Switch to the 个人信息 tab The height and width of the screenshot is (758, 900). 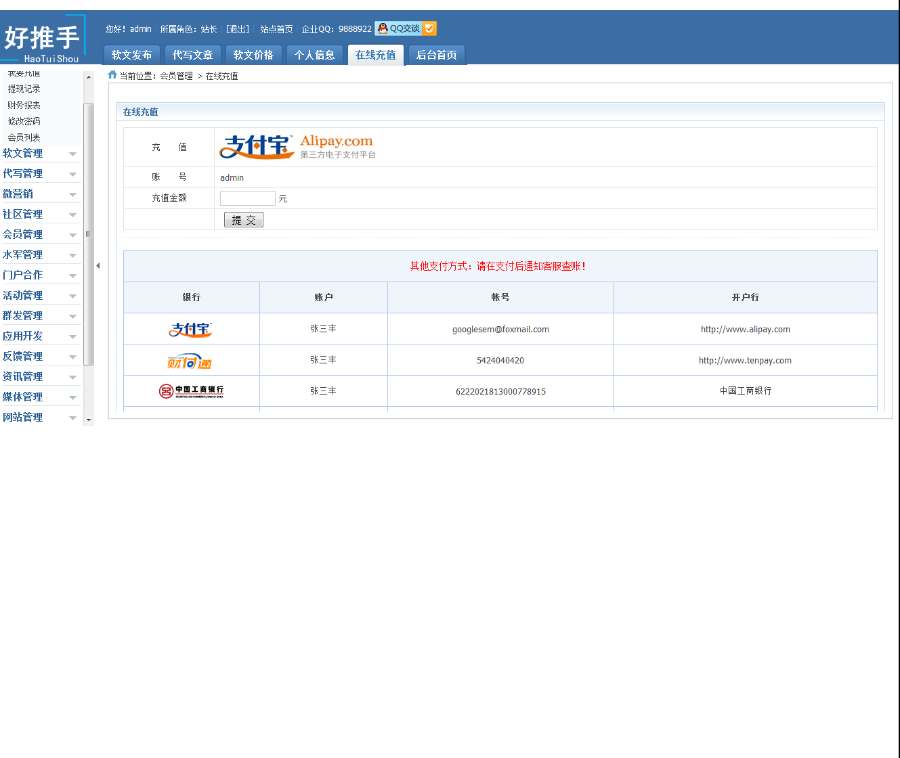(315, 55)
